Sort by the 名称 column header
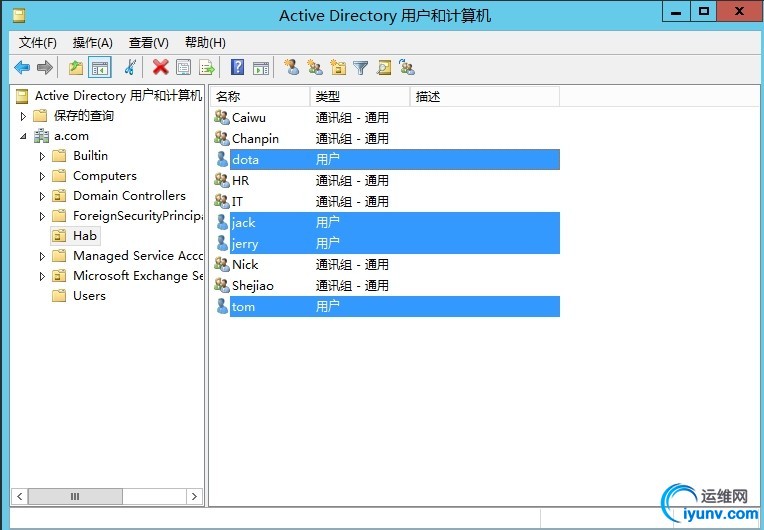764x530 pixels. tap(259, 97)
